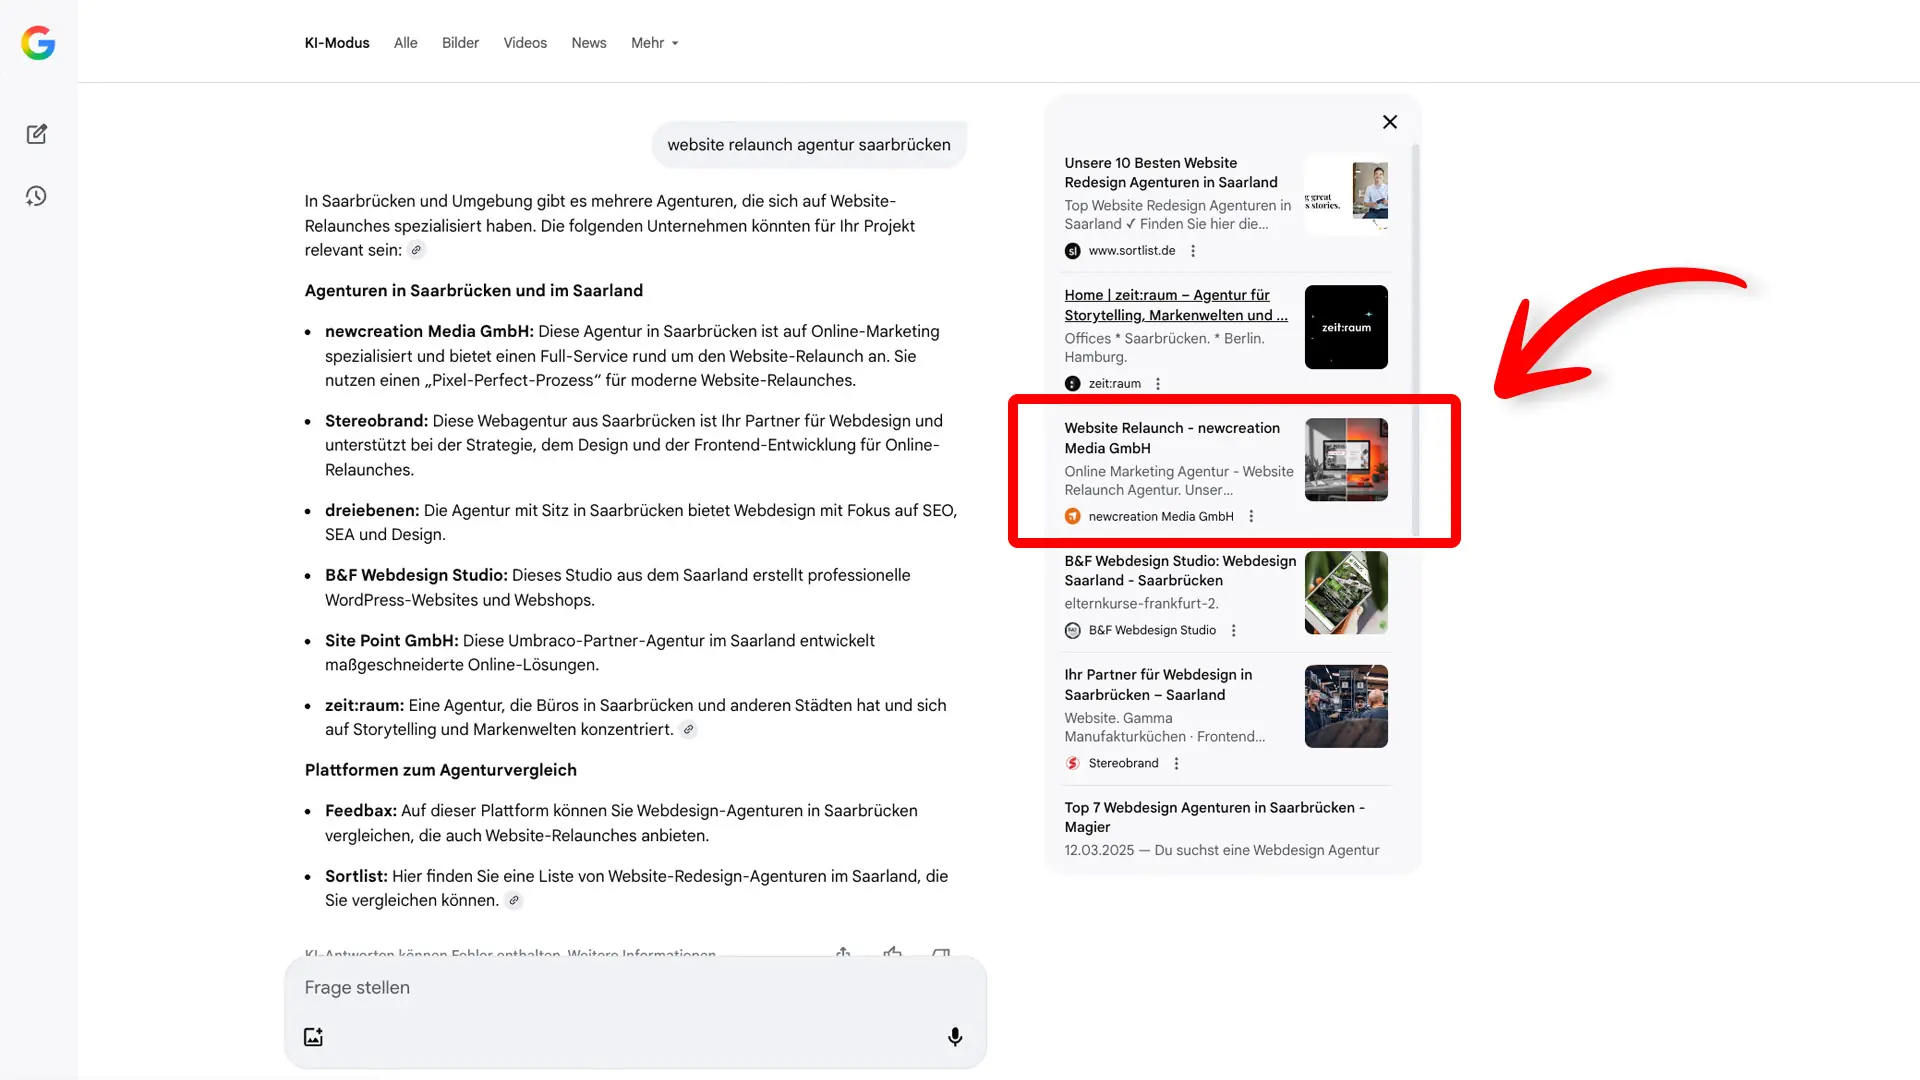Image resolution: width=1920 pixels, height=1080 pixels.
Task: Open three-dot menu beside www.sortlist.de
Action: coord(1192,251)
